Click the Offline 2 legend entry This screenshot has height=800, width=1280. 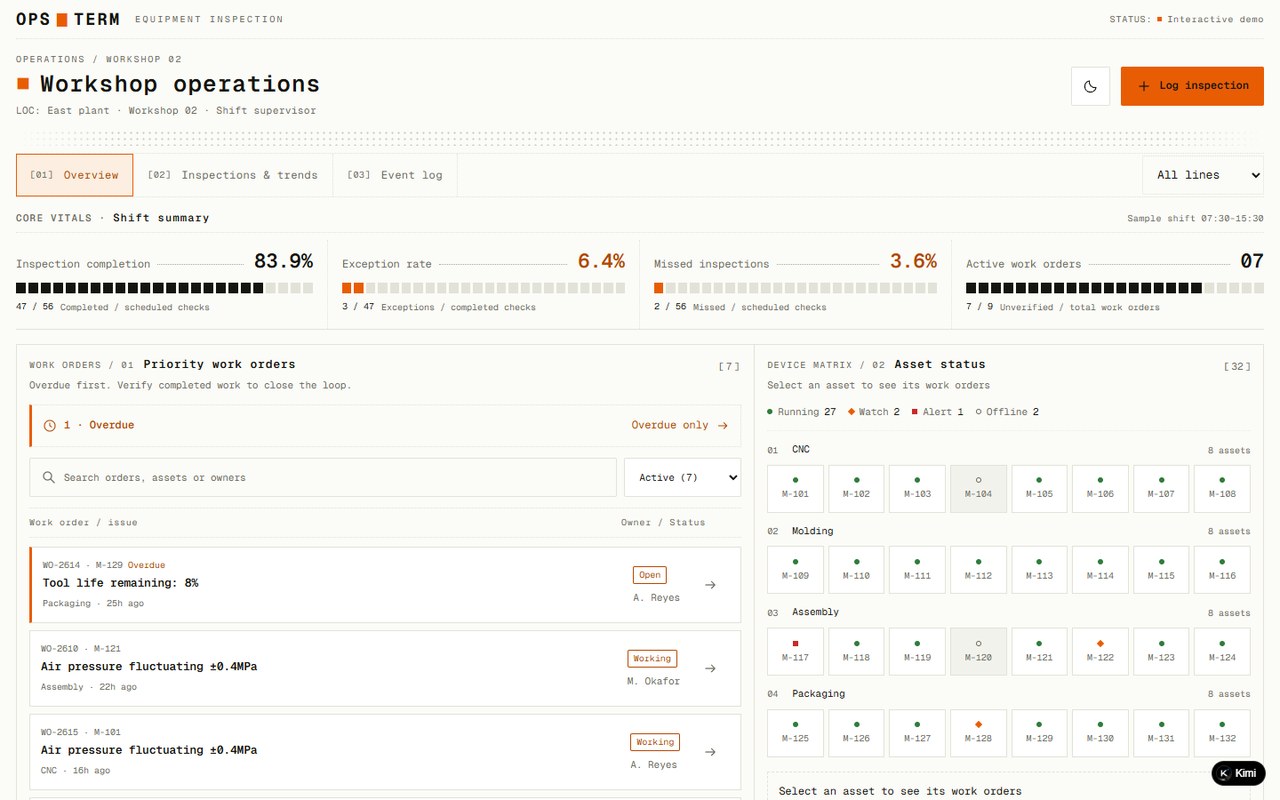[x=1007, y=412]
